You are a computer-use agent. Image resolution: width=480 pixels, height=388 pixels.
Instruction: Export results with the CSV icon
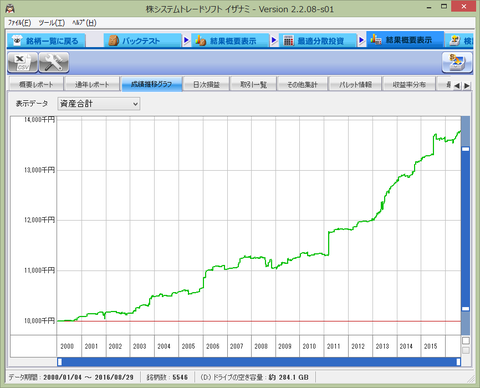pos(23,62)
